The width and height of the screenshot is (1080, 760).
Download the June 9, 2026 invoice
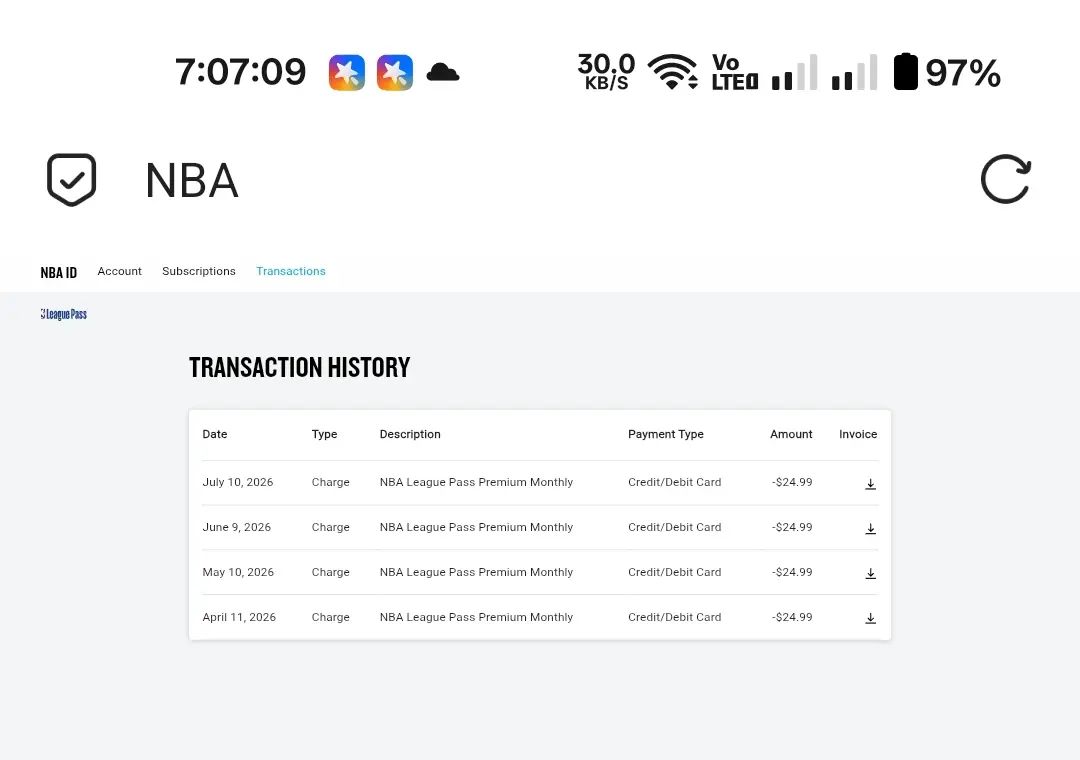click(871, 528)
